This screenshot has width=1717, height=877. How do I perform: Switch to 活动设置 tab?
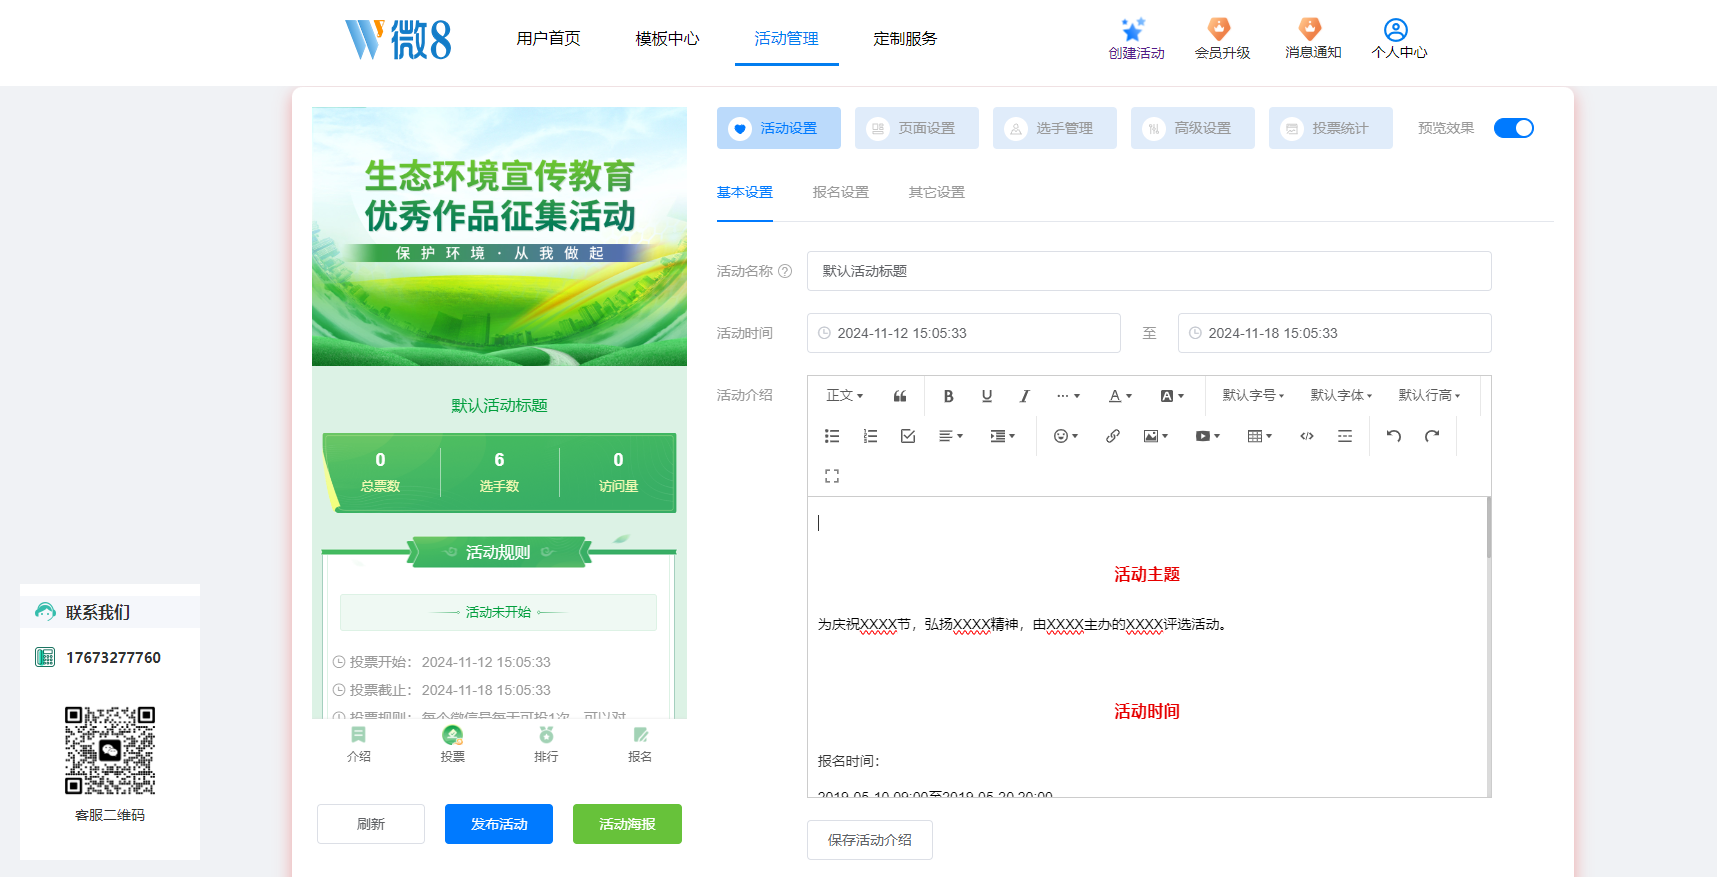click(x=779, y=128)
